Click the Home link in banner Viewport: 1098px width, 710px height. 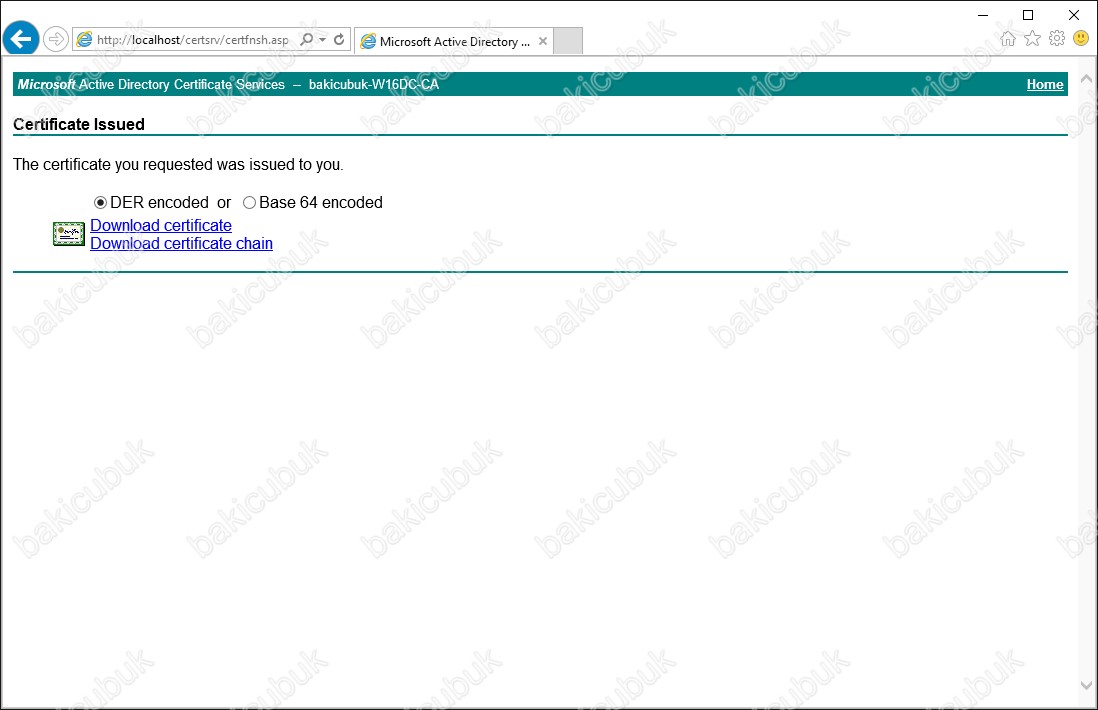(1045, 85)
